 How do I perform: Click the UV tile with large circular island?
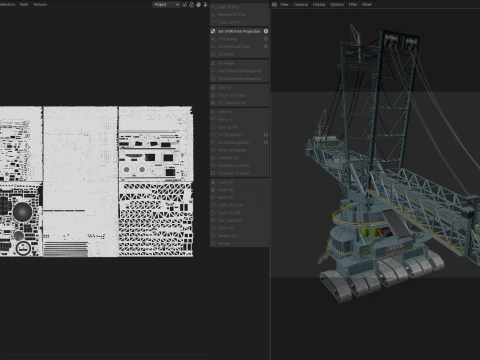click(x=21, y=219)
